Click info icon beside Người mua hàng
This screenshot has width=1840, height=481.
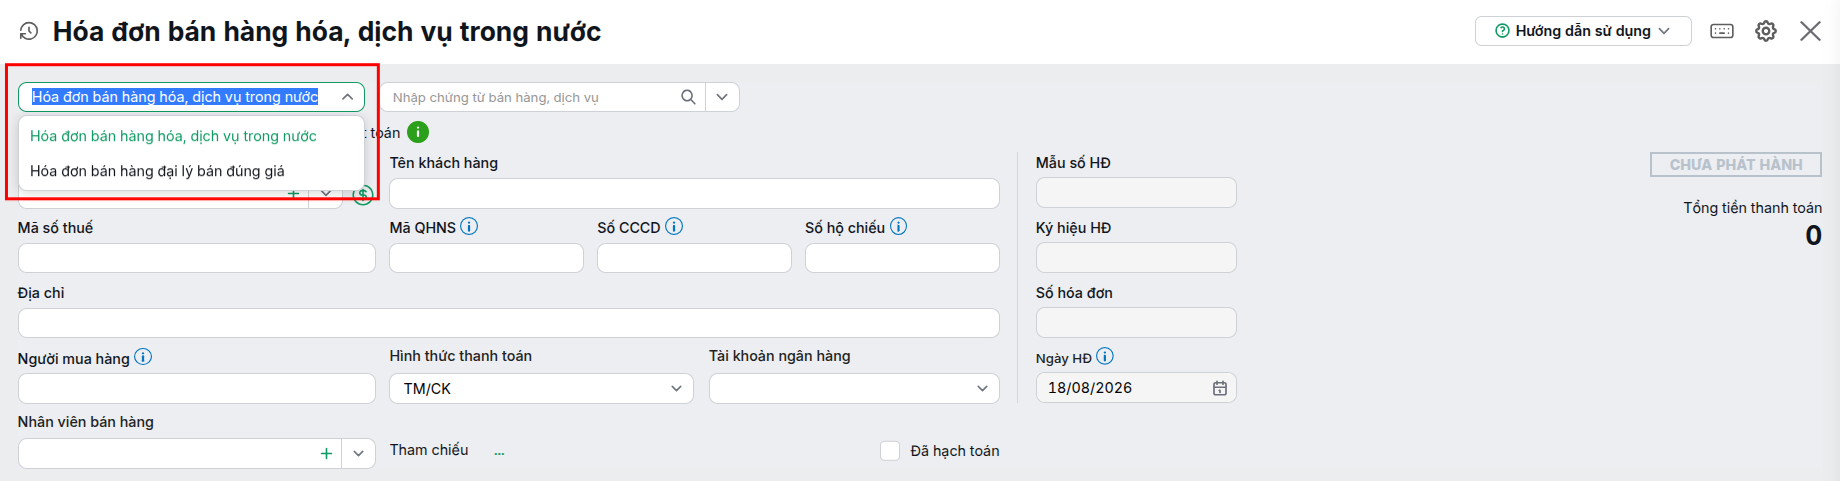(x=143, y=357)
